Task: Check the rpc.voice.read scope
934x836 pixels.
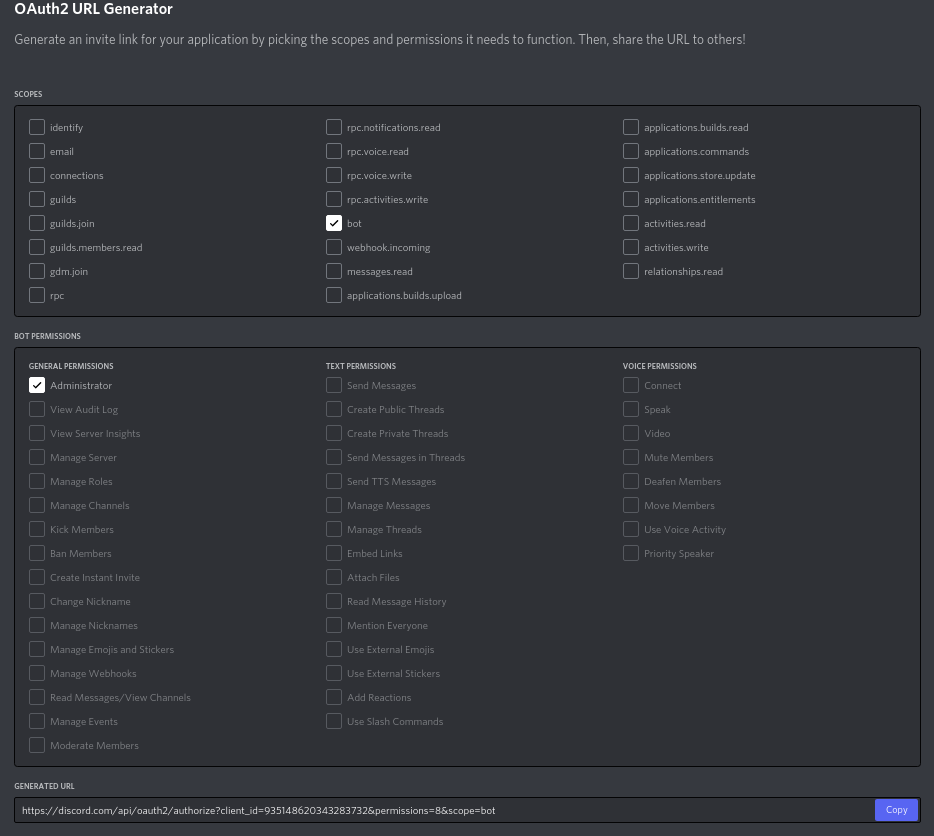Action: tap(334, 151)
